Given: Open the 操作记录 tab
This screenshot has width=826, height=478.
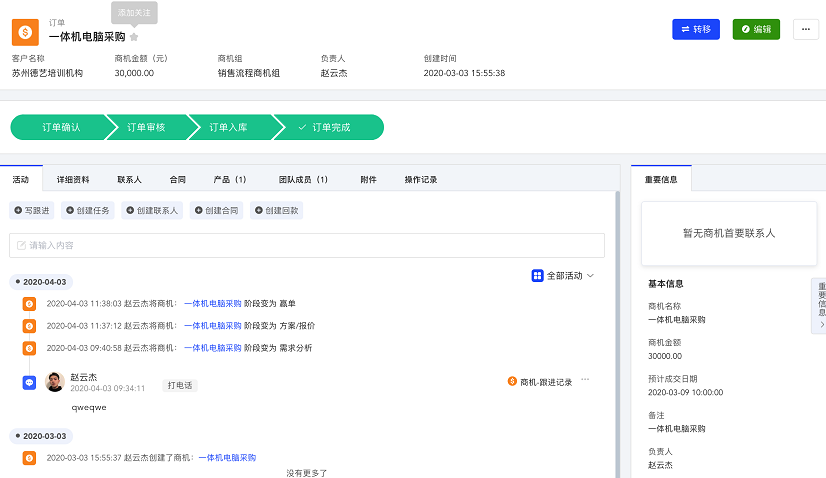Looking at the screenshot, I should pyautogui.click(x=420, y=180).
